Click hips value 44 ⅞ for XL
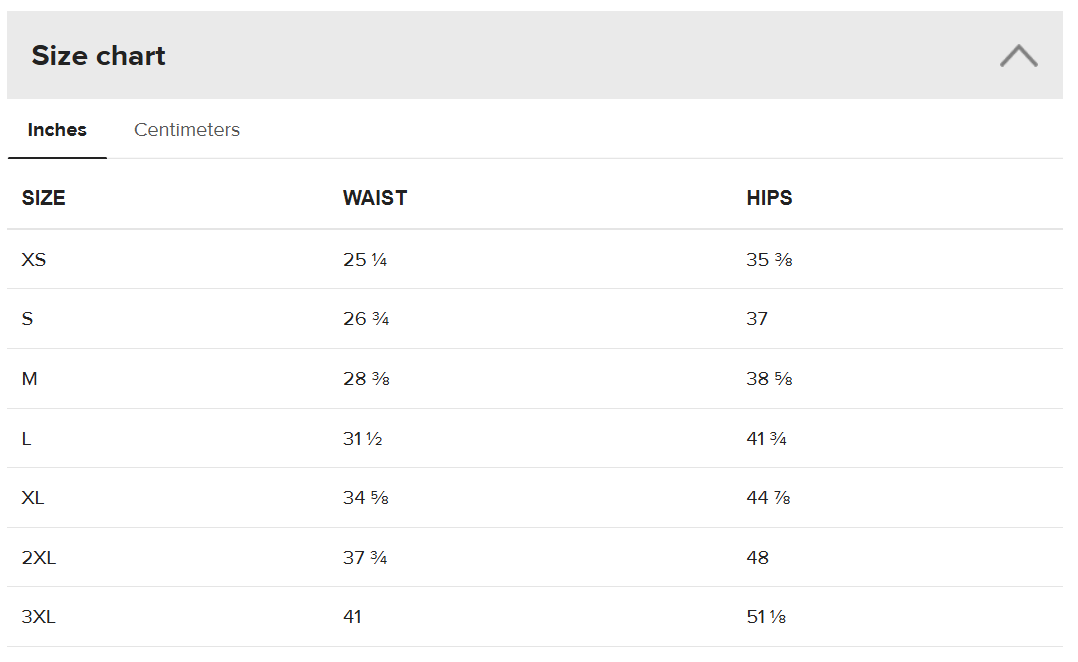Viewport: 1078px width, 662px height. pyautogui.click(x=768, y=498)
